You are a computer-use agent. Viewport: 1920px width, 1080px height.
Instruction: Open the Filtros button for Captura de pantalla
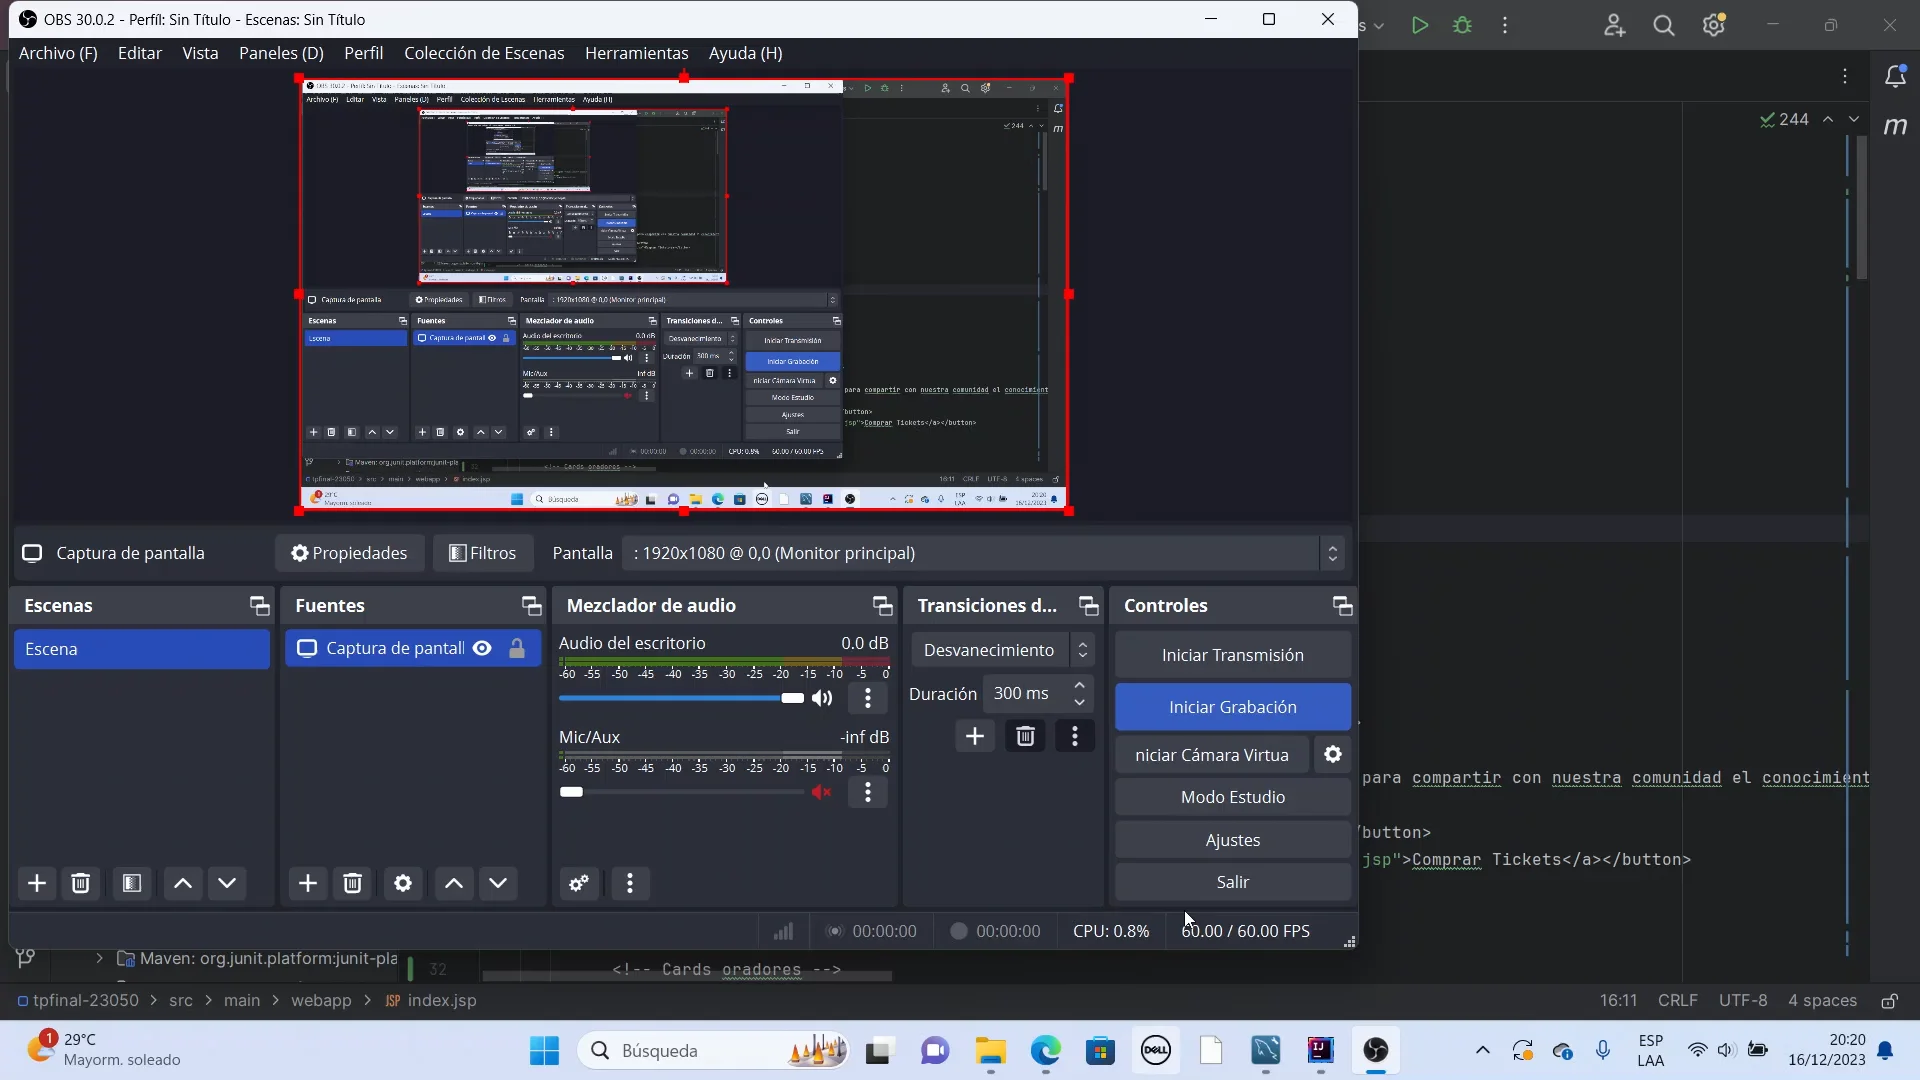pyautogui.click(x=483, y=552)
